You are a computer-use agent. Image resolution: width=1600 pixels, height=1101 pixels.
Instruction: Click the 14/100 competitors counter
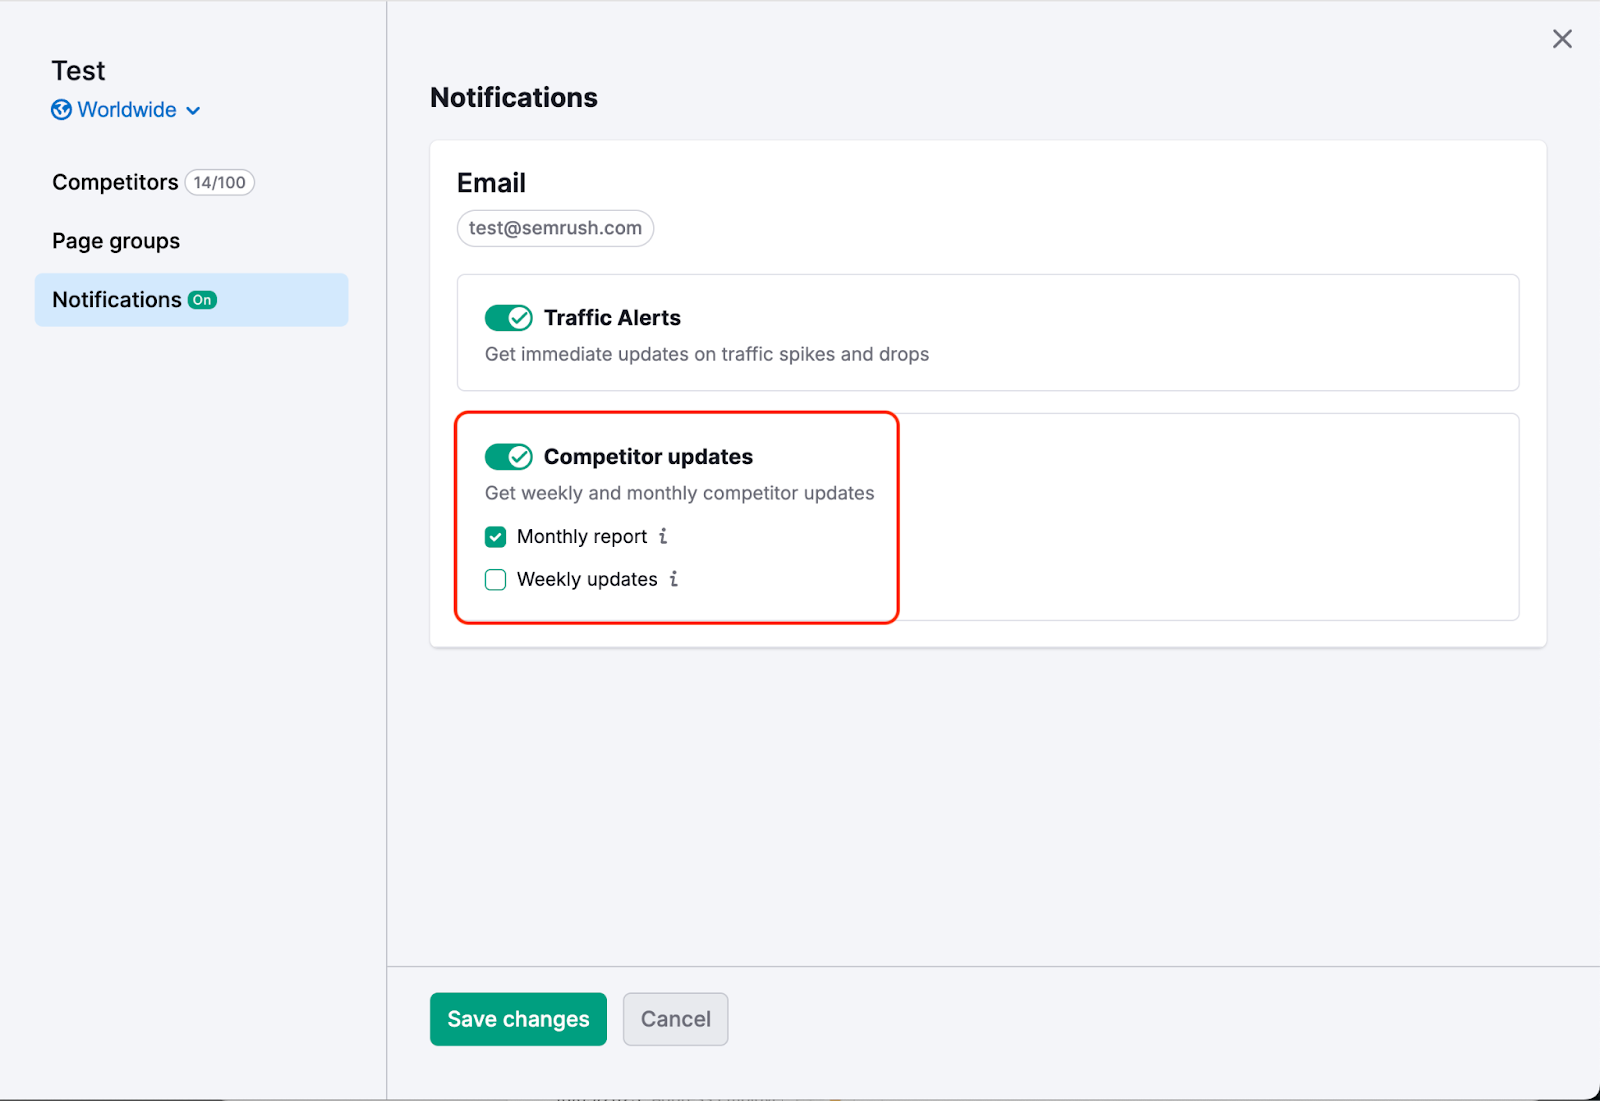tap(219, 182)
